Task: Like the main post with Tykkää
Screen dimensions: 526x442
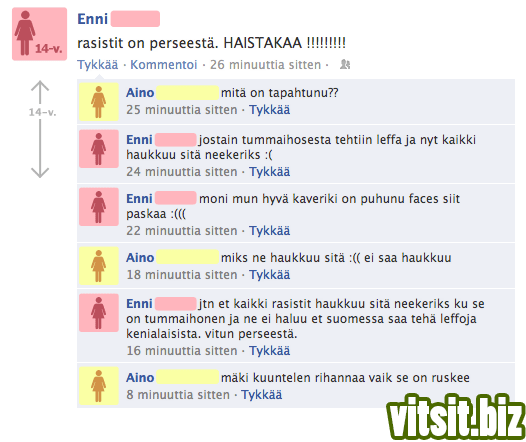Action: [98, 64]
